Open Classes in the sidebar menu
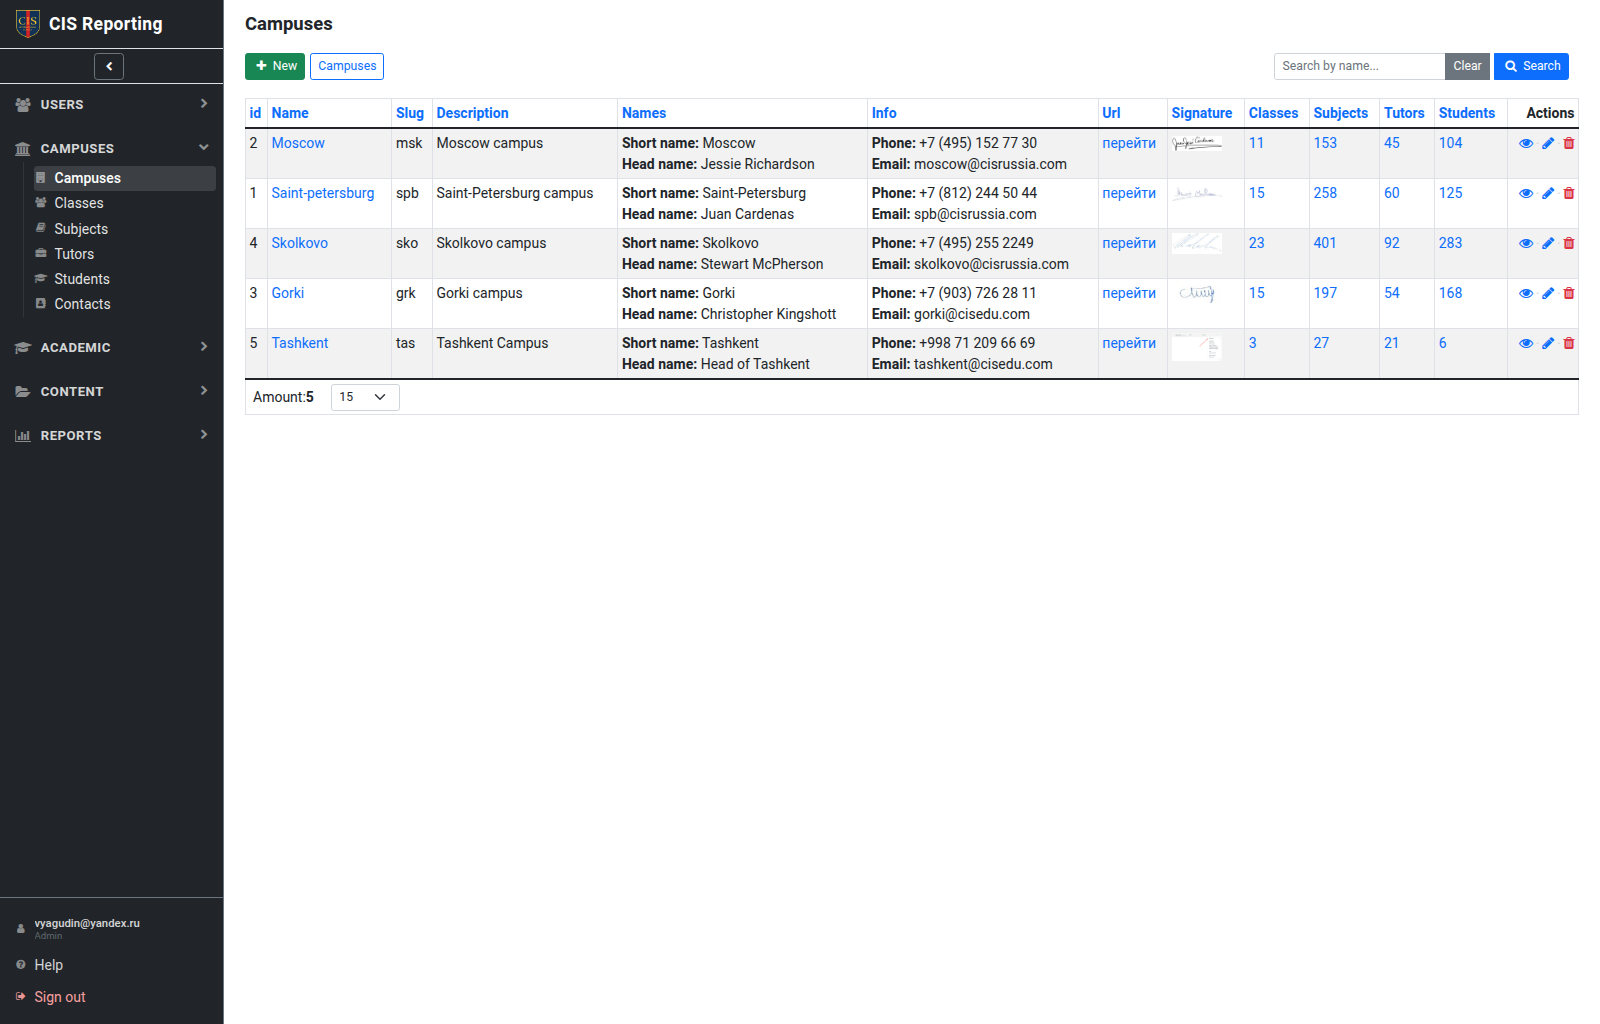Viewport: 1600px width, 1024px height. (x=124, y=203)
